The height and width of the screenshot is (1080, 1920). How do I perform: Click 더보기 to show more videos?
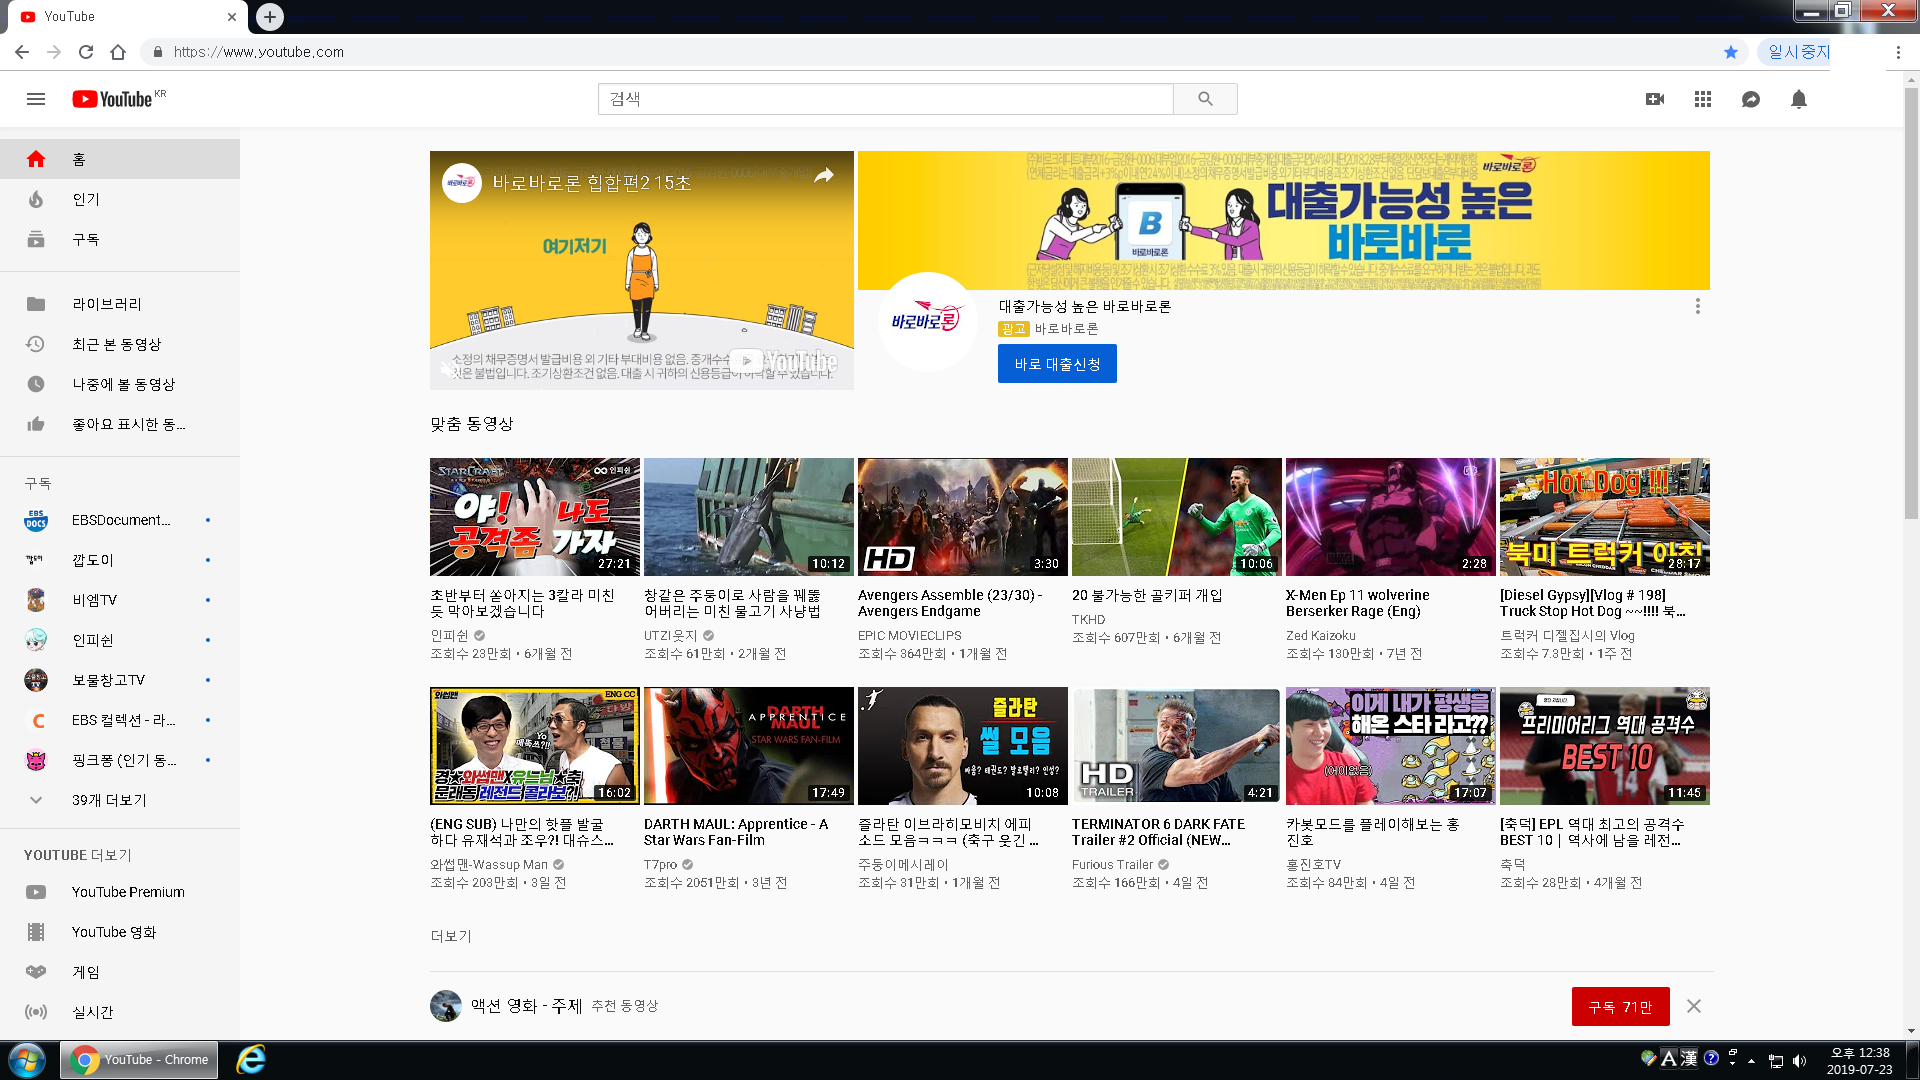[451, 936]
